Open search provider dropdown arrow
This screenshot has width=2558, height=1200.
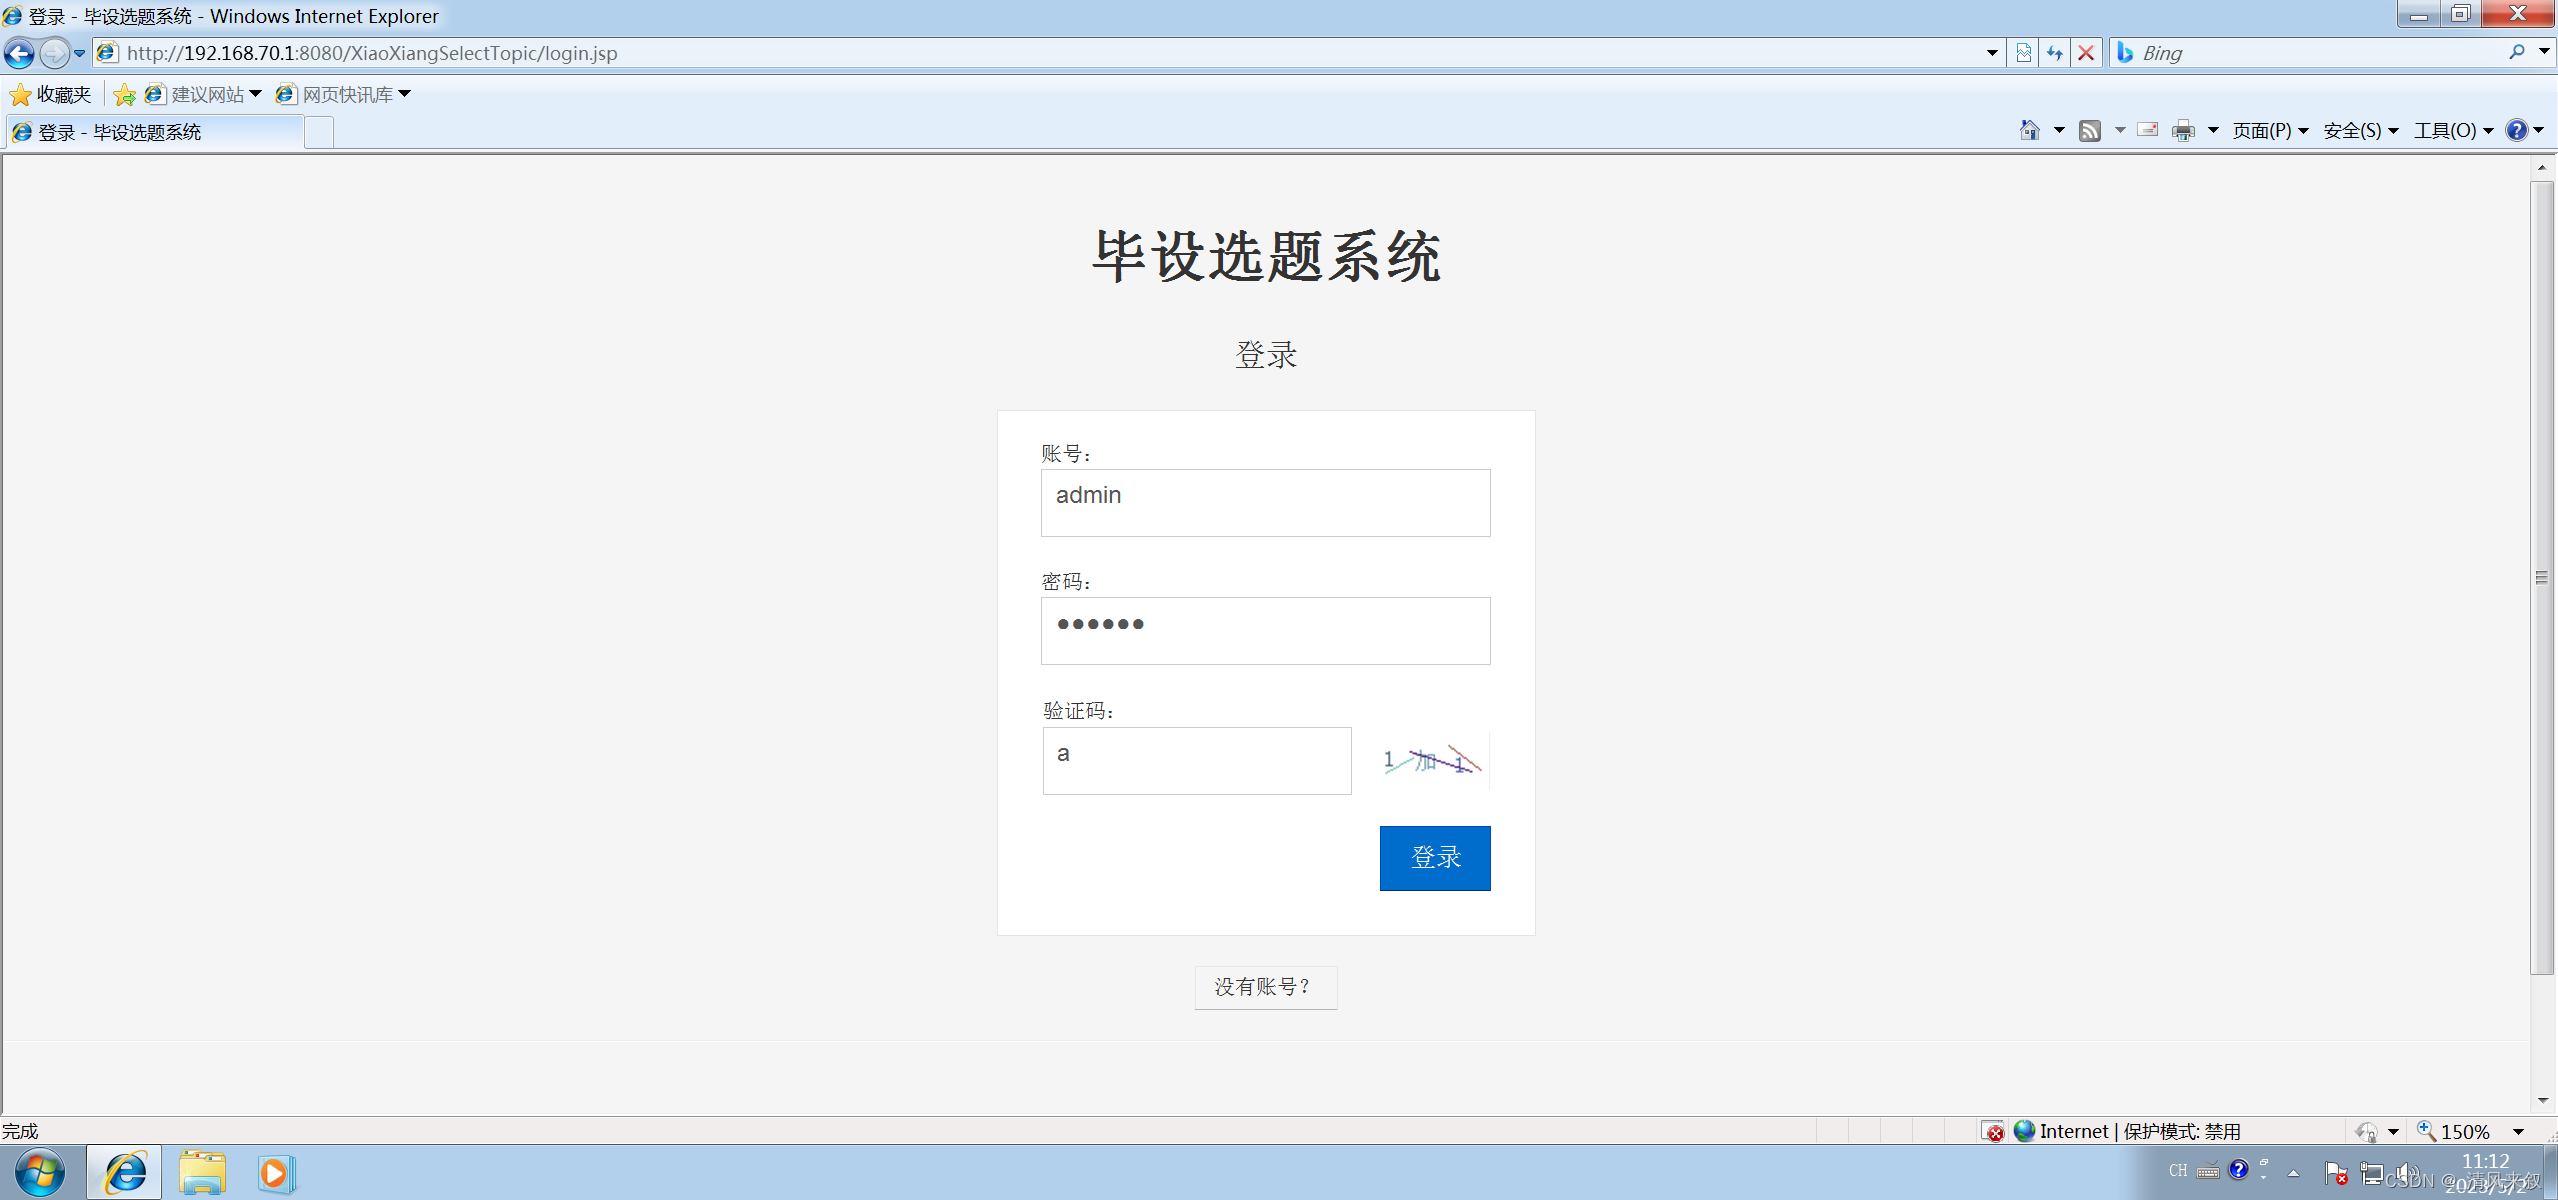2544,52
